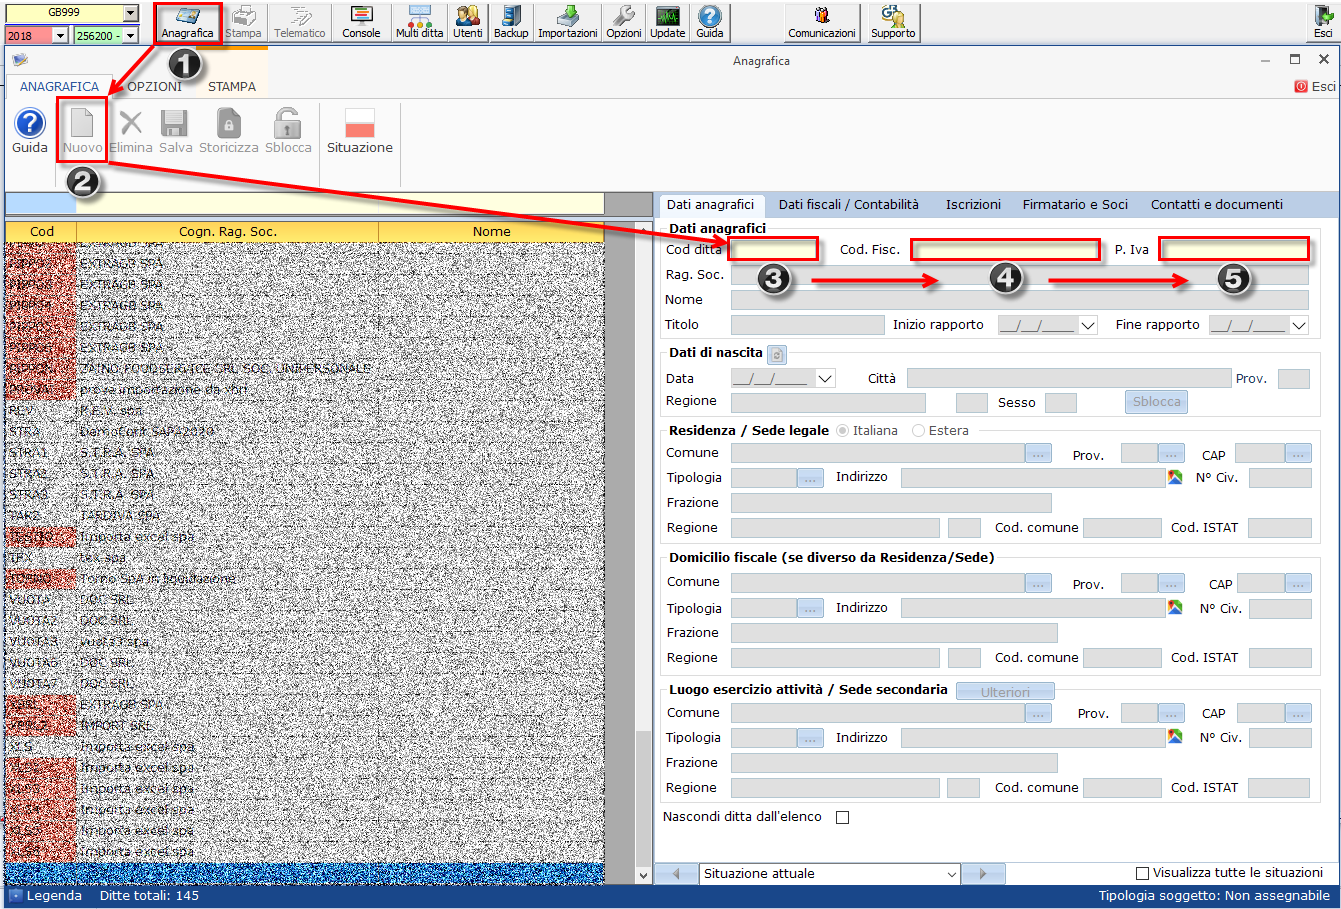The height and width of the screenshot is (909, 1341).
Task: Open Multi ditta tool
Action: coord(419,22)
